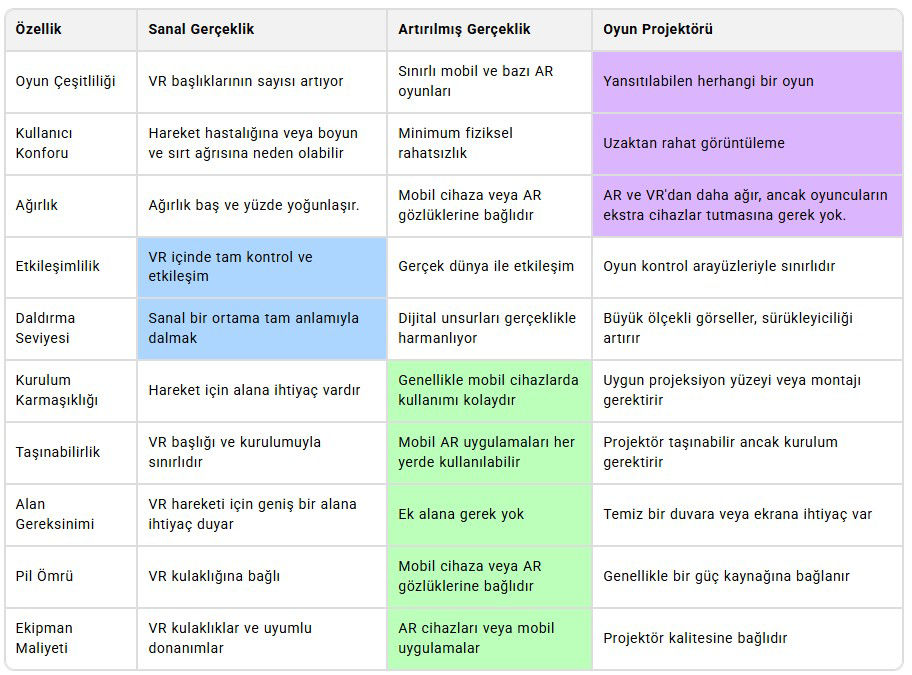Click the 'Oyun Çeşitliliği' row label
This screenshot has height=675, width=912.
pyautogui.click(x=66, y=81)
